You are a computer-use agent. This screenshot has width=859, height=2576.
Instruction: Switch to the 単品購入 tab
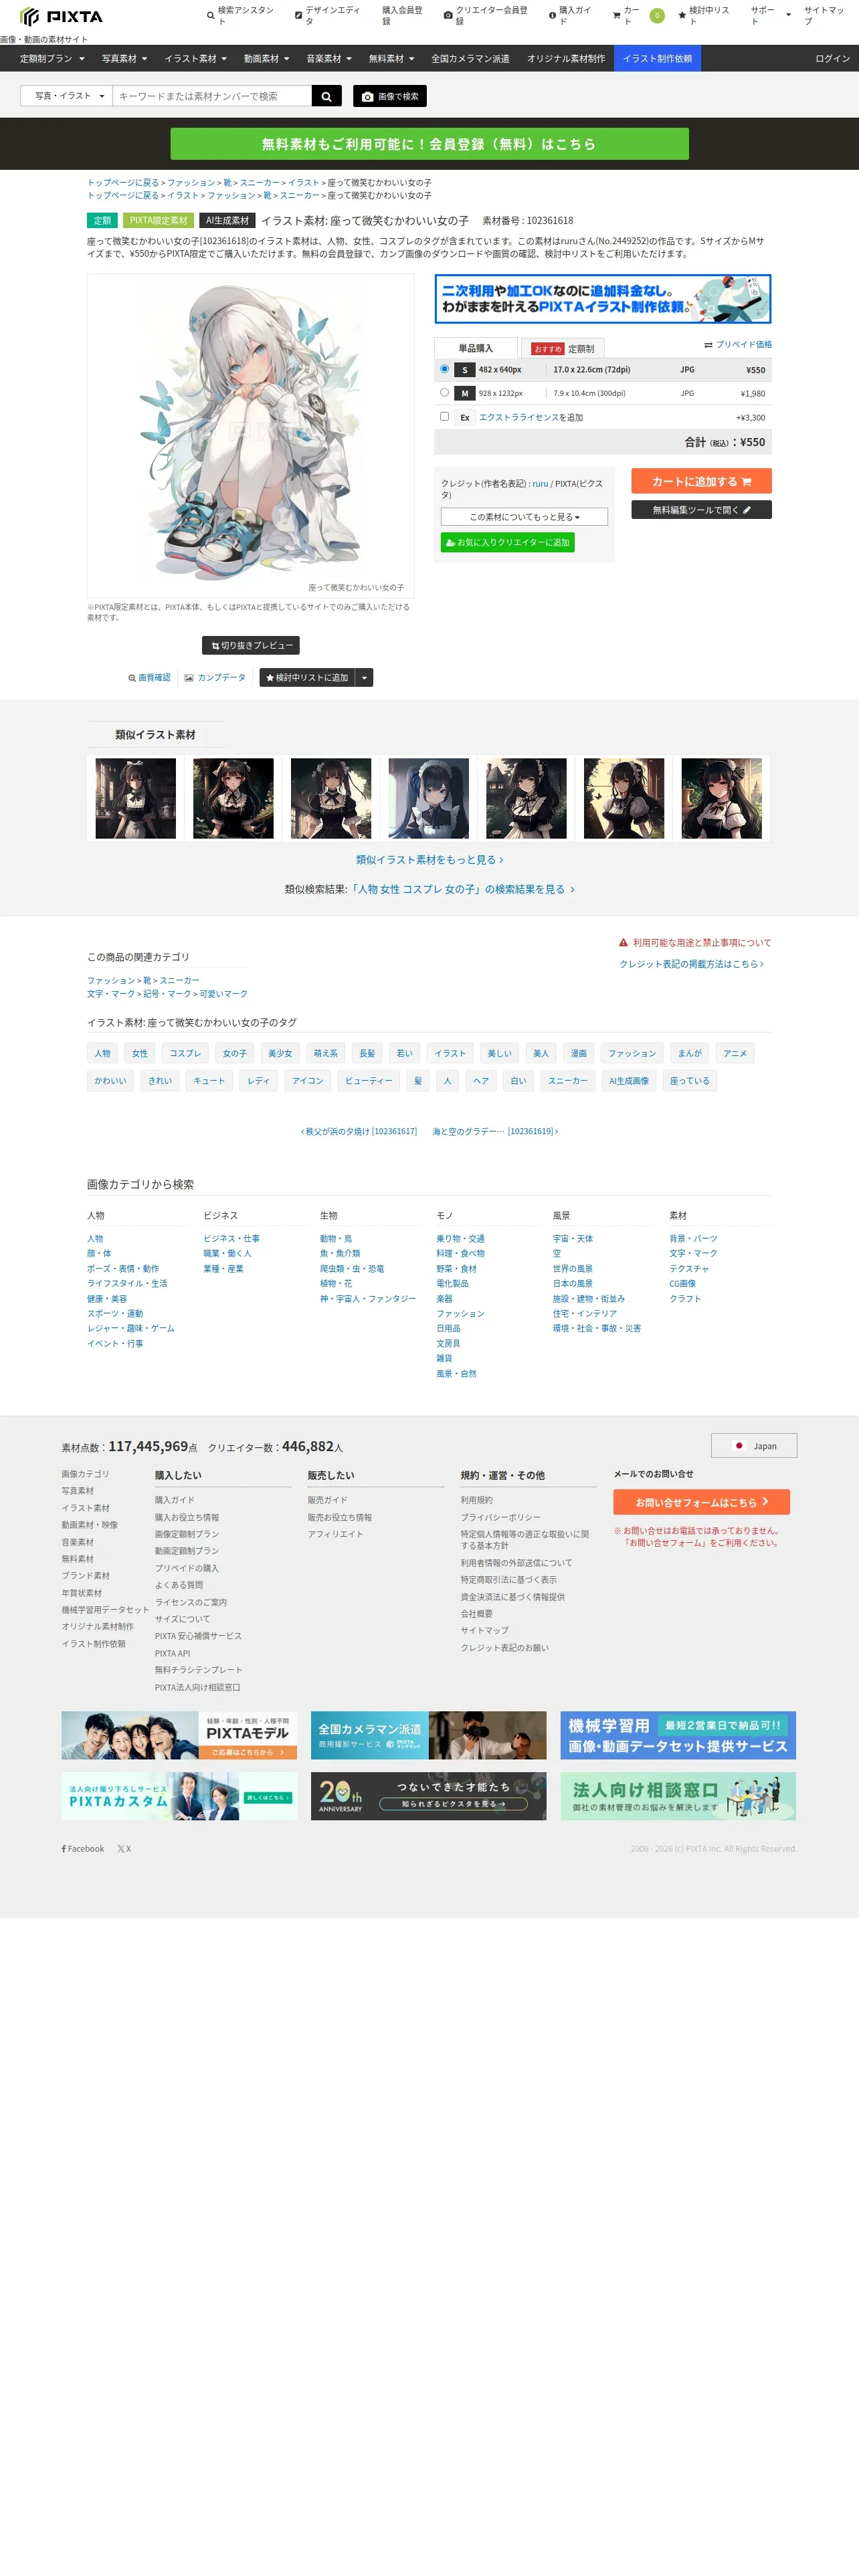point(476,348)
